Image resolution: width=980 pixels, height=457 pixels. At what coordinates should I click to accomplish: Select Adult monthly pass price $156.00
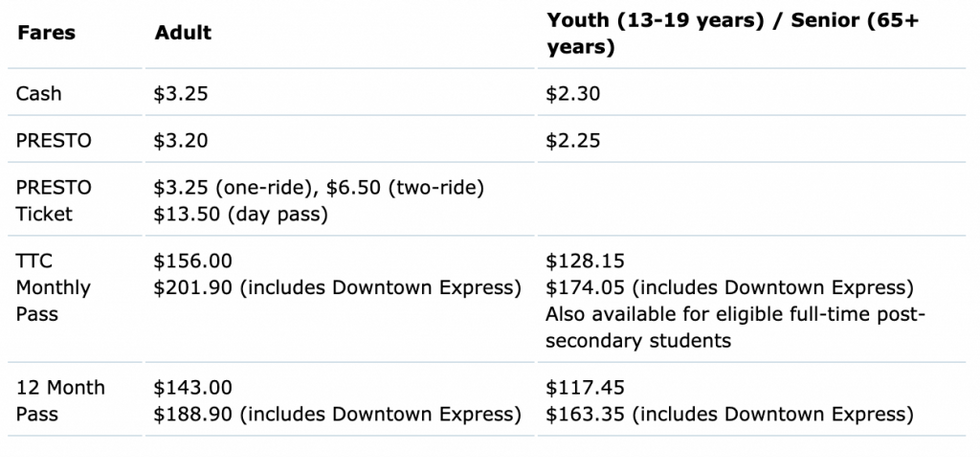(192, 261)
